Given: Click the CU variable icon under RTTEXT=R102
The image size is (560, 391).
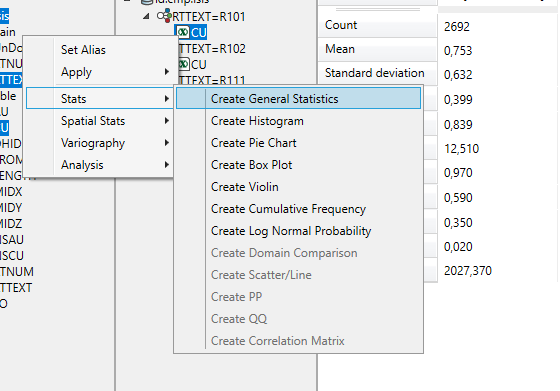Looking at the screenshot, I should 184,64.
